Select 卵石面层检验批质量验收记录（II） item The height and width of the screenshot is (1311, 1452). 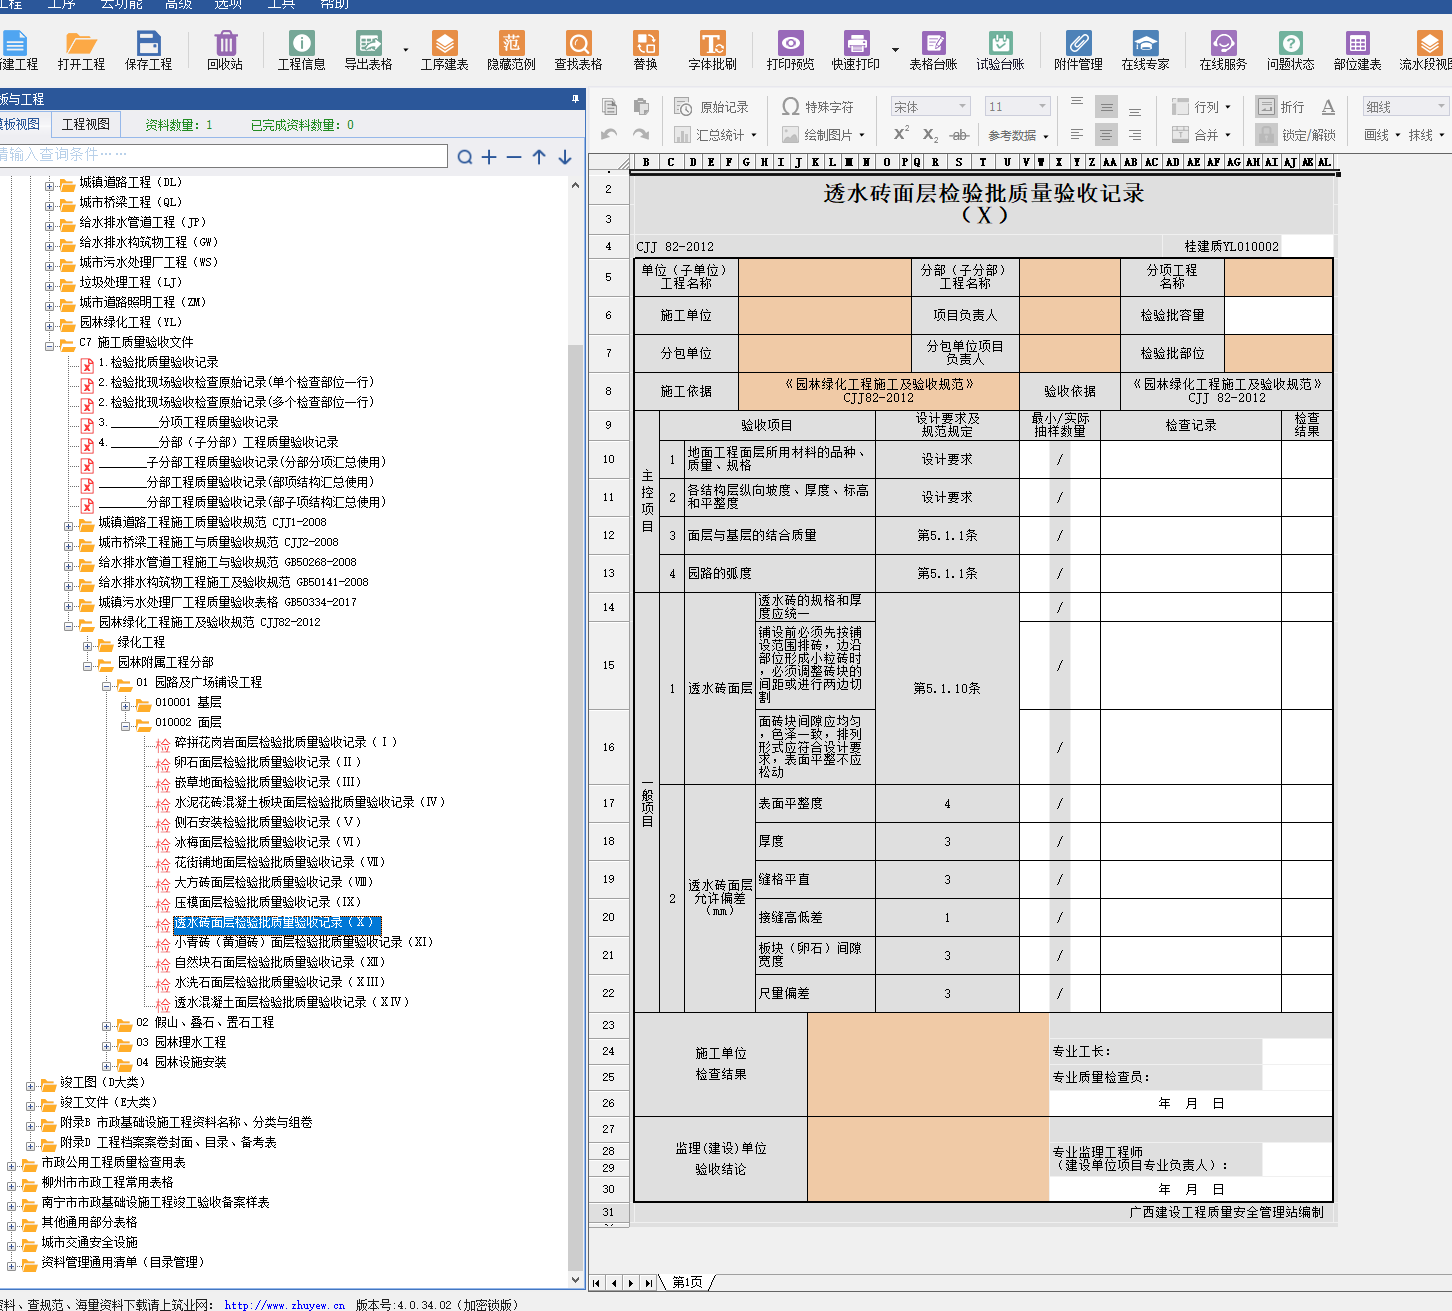pyautogui.click(x=268, y=762)
